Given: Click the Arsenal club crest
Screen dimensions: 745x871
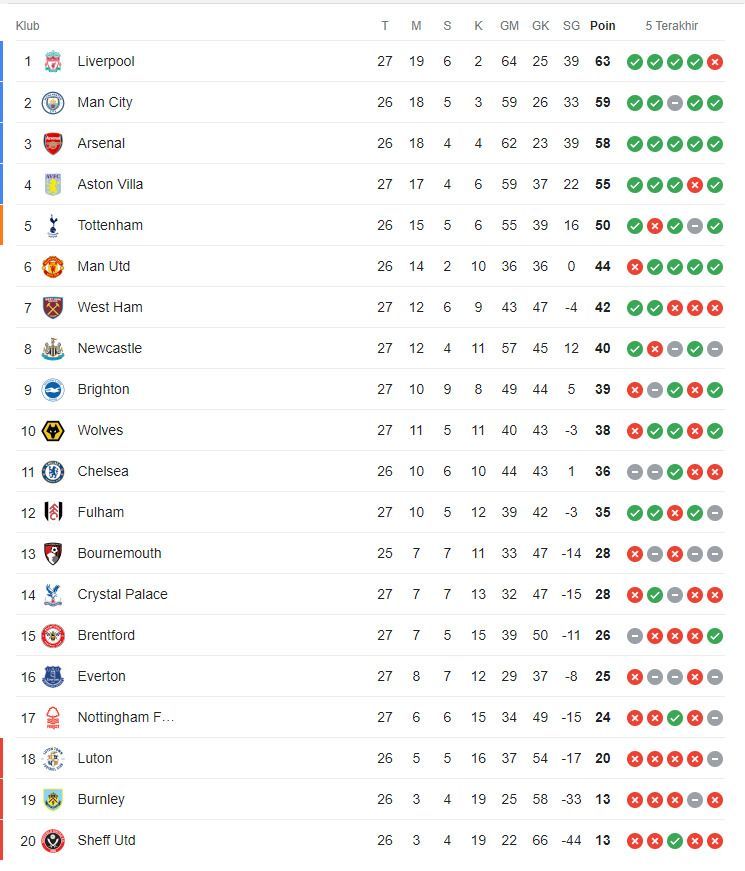Looking at the screenshot, I should point(53,144).
